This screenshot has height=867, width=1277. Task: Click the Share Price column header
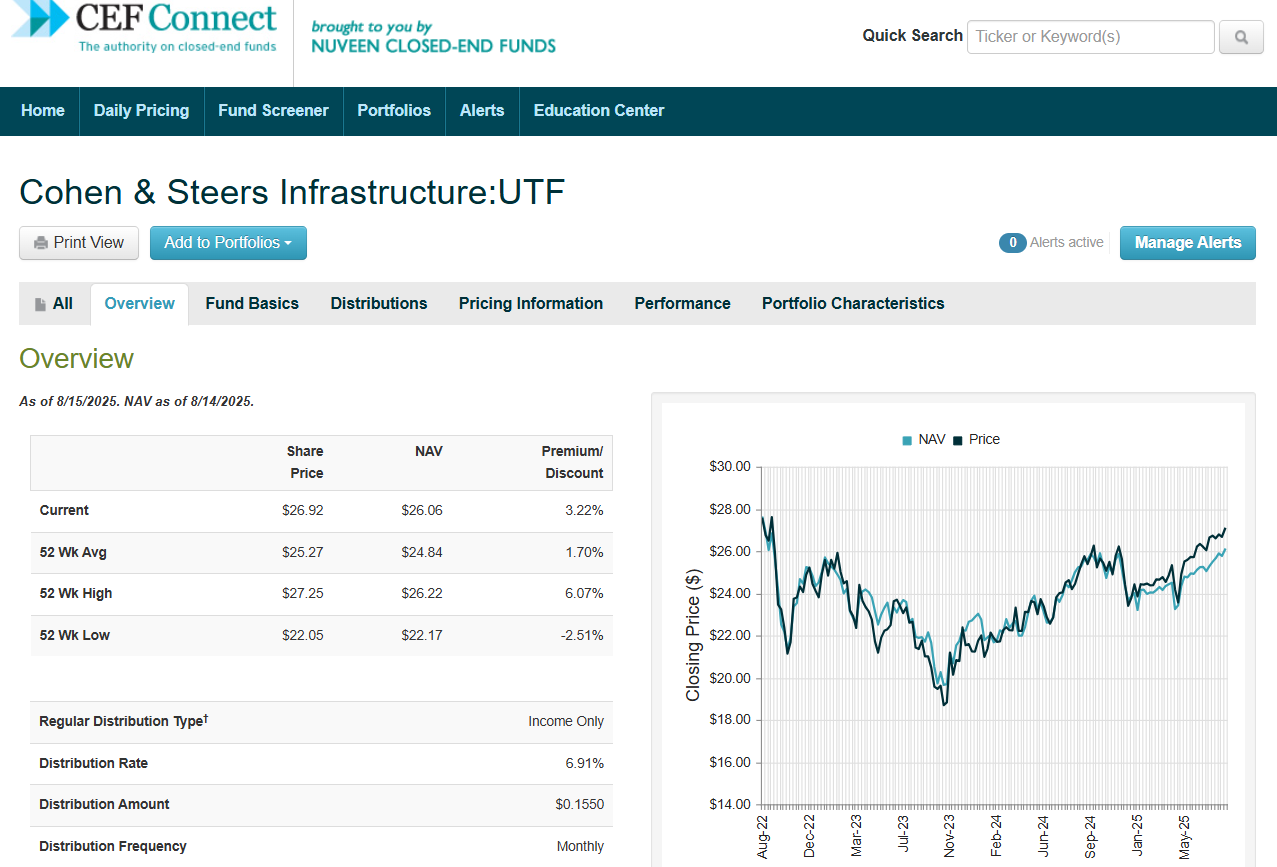click(x=305, y=462)
